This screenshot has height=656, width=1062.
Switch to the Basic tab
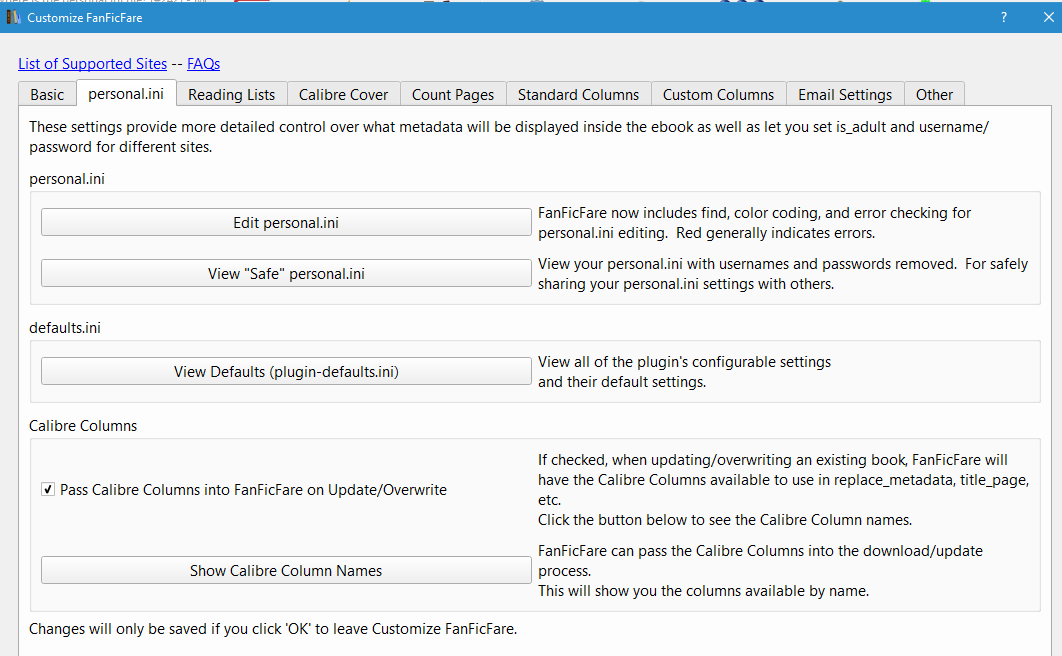coord(47,95)
